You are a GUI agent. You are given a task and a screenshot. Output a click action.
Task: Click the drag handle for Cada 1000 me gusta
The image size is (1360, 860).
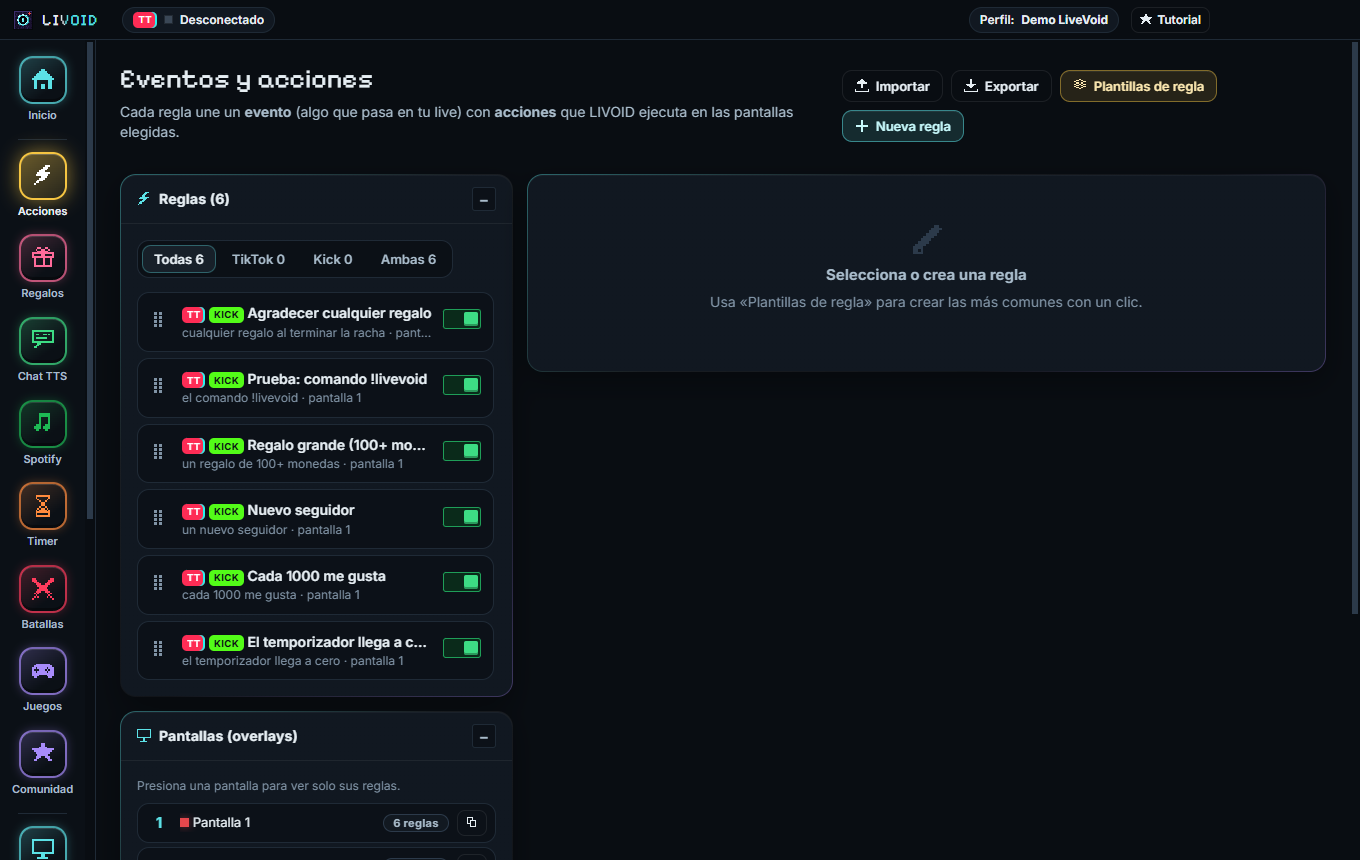pyautogui.click(x=157, y=583)
